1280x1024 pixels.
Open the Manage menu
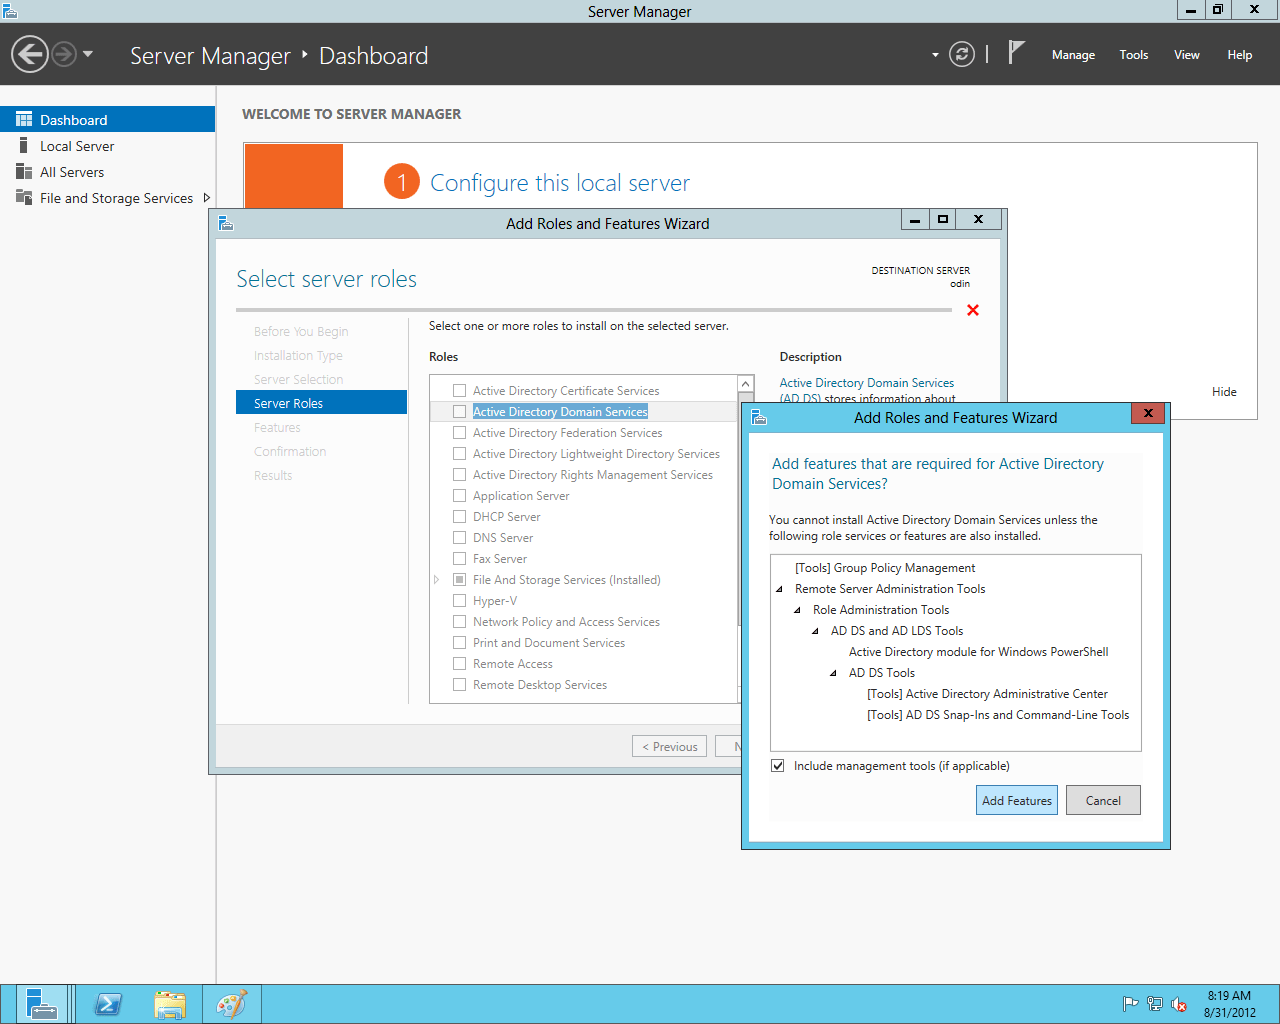(x=1073, y=55)
